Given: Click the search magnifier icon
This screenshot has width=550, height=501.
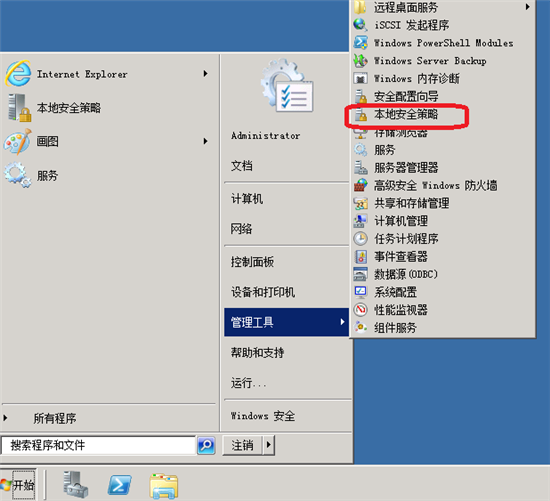Looking at the screenshot, I should click(206, 445).
